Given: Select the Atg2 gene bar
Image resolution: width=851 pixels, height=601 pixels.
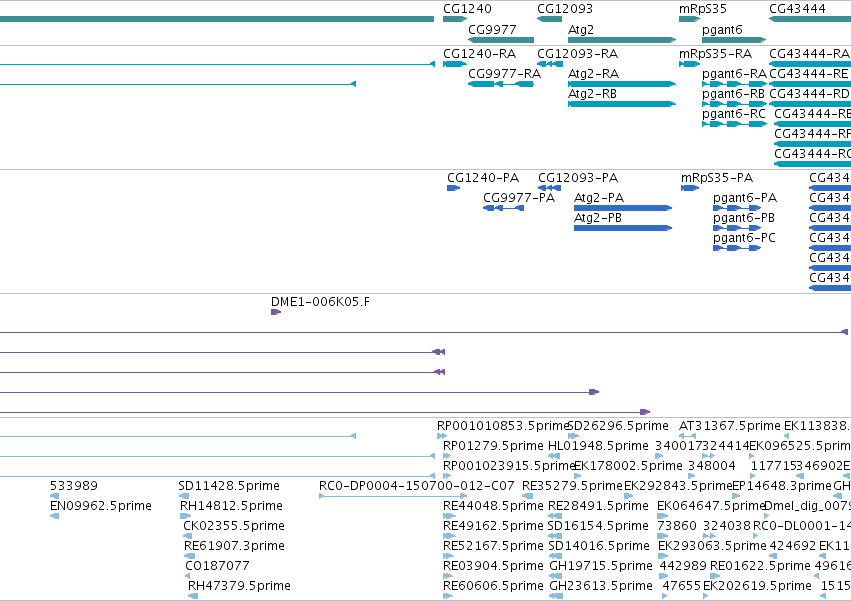Looking at the screenshot, I should click(622, 40).
